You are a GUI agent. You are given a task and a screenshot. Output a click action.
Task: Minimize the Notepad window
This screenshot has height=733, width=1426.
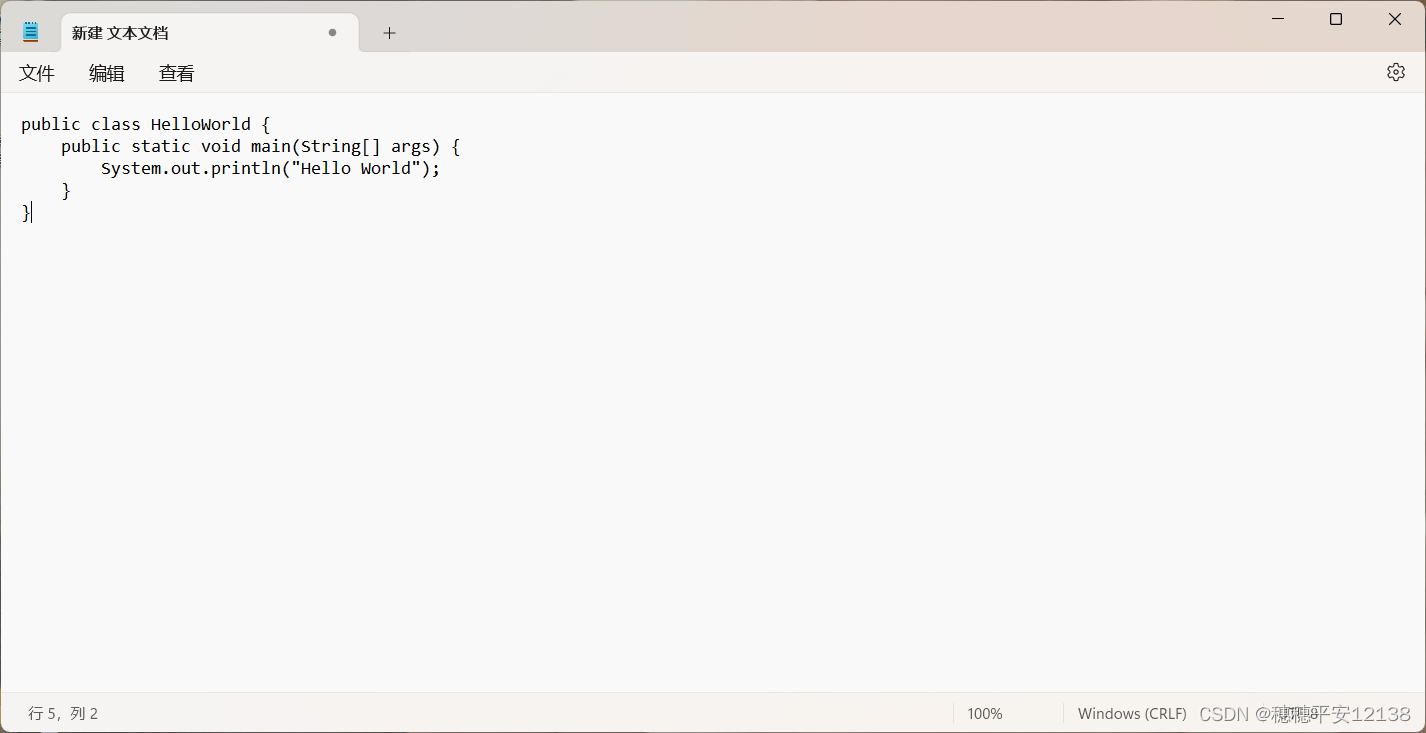click(1277, 19)
